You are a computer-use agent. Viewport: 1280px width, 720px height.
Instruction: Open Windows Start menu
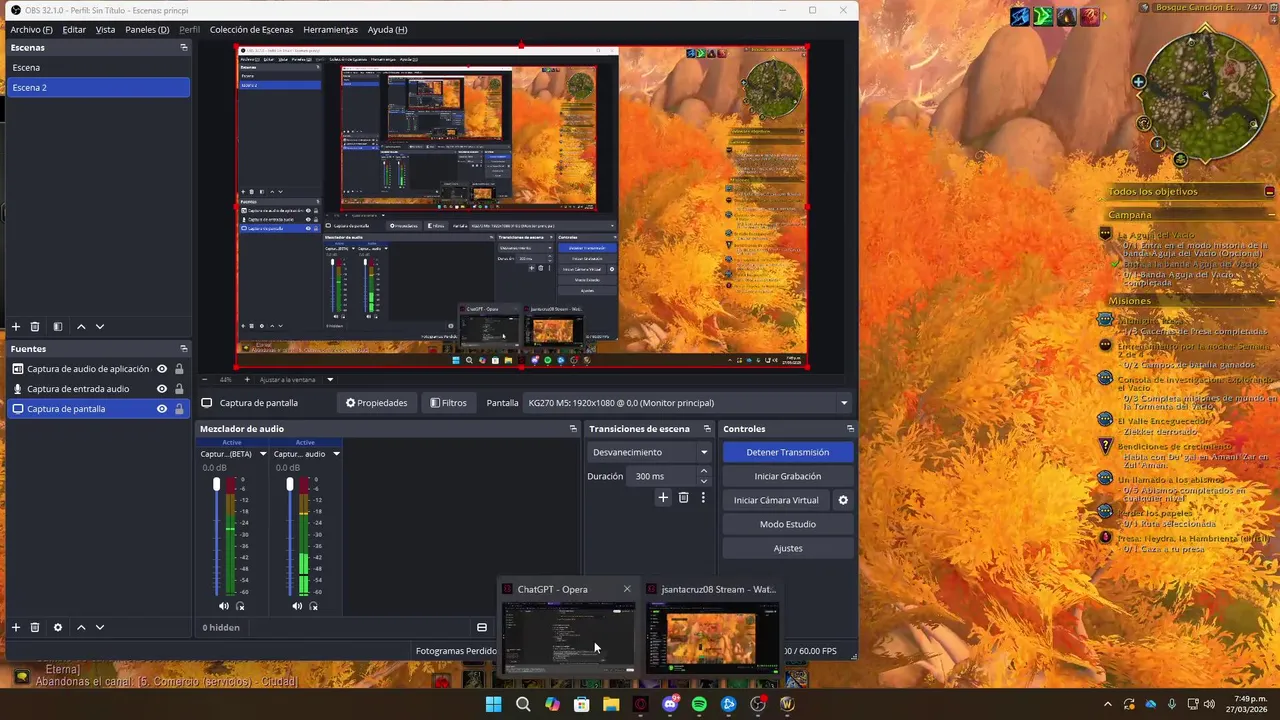(x=493, y=704)
